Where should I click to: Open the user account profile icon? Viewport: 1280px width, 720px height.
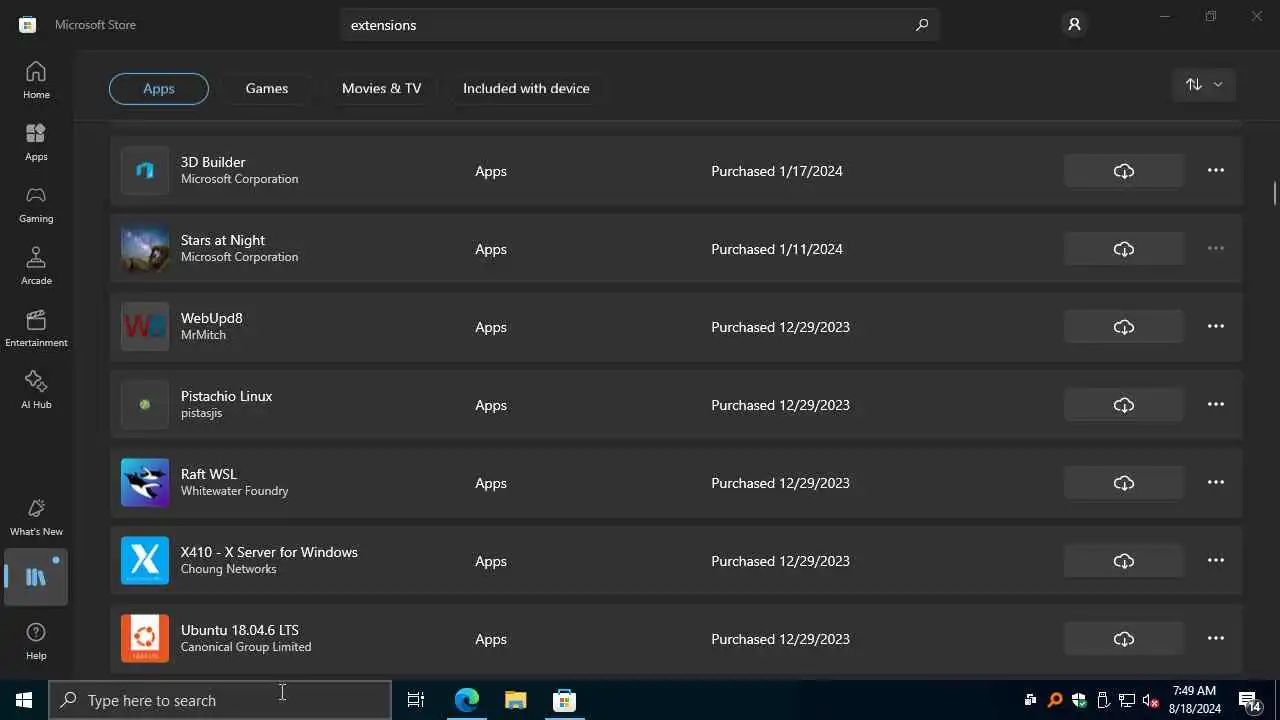pos(1074,25)
